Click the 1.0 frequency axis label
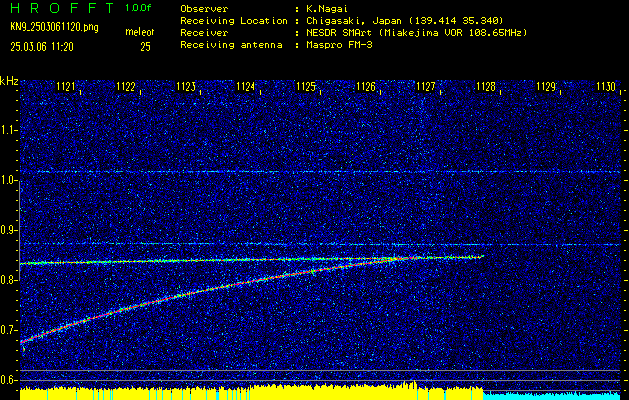 pos(8,181)
